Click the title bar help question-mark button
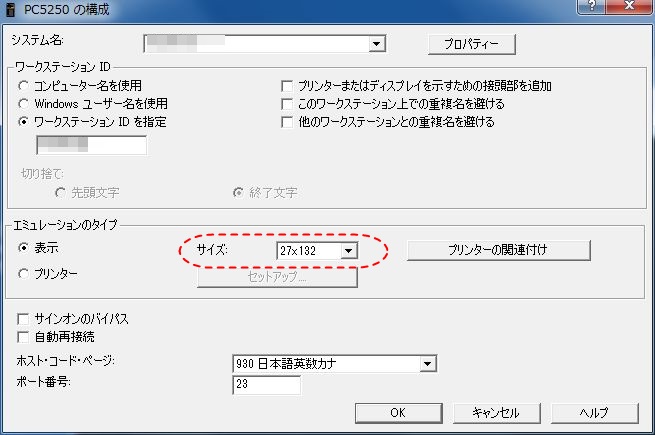Viewport: 655px width, 435px height. [x=592, y=6]
